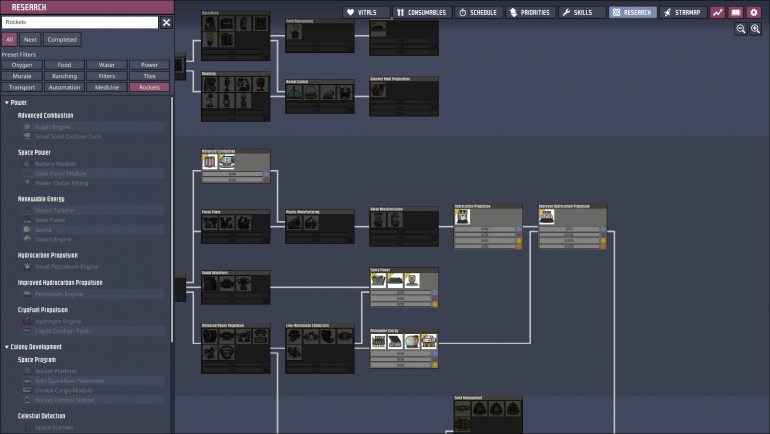Viewport: 770px width, 434px height.
Task: Toggle the Next research filter
Action: tap(30, 39)
